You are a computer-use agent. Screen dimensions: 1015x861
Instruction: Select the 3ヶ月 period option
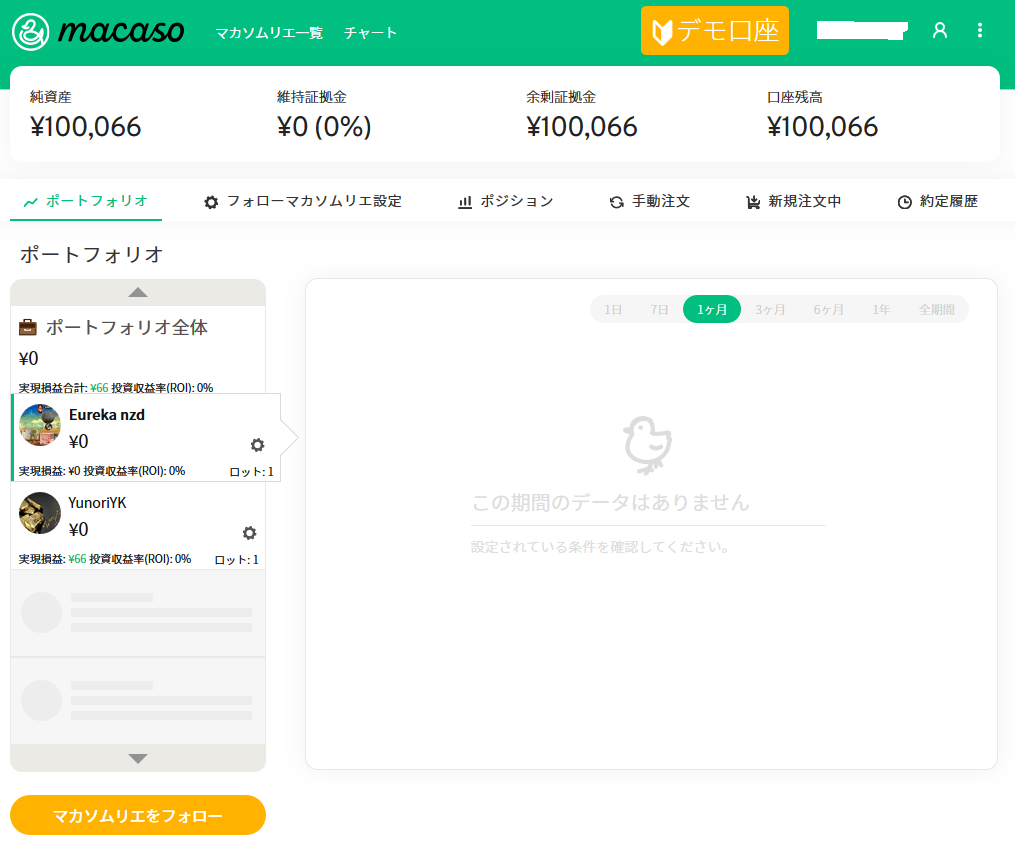[770, 310]
